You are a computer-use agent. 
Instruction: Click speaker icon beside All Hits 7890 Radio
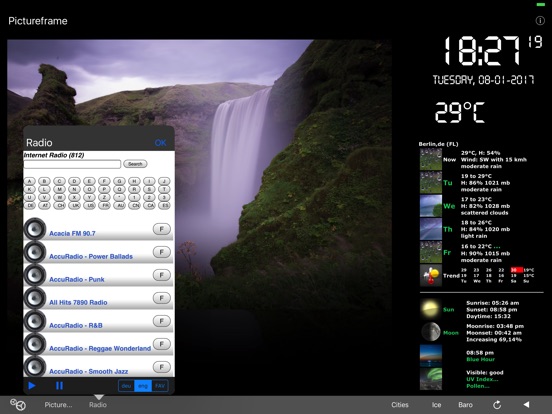(35, 298)
